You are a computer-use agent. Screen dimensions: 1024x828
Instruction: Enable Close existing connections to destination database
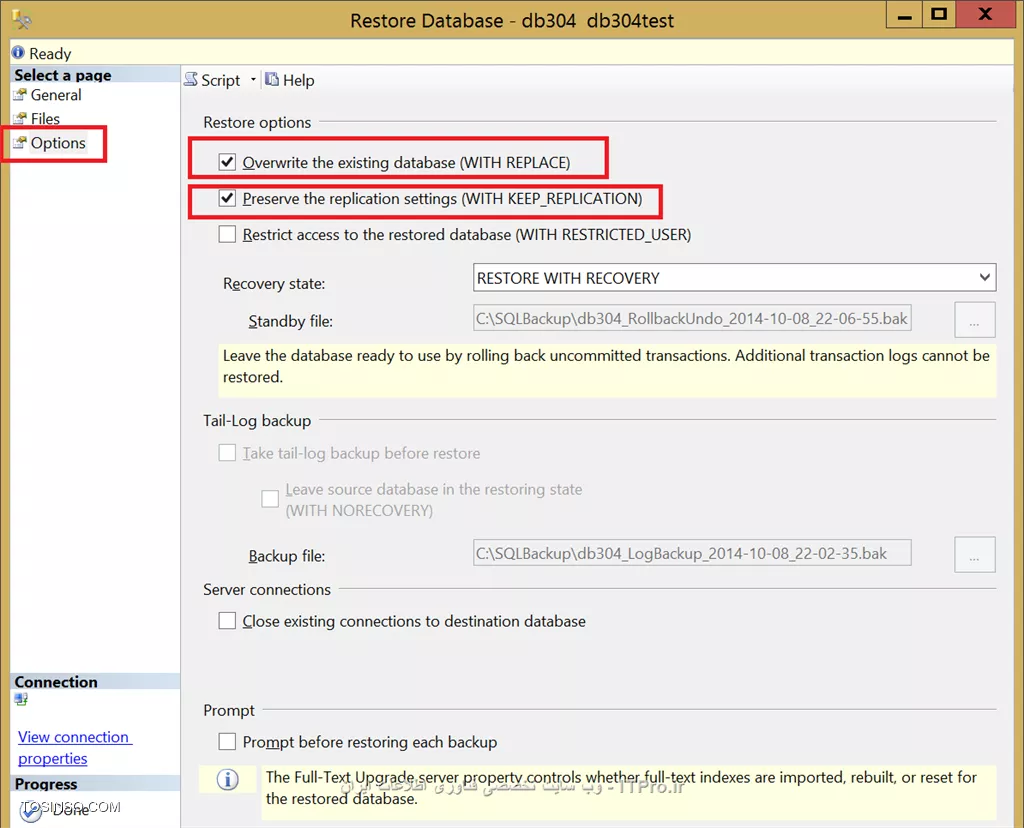coord(227,620)
